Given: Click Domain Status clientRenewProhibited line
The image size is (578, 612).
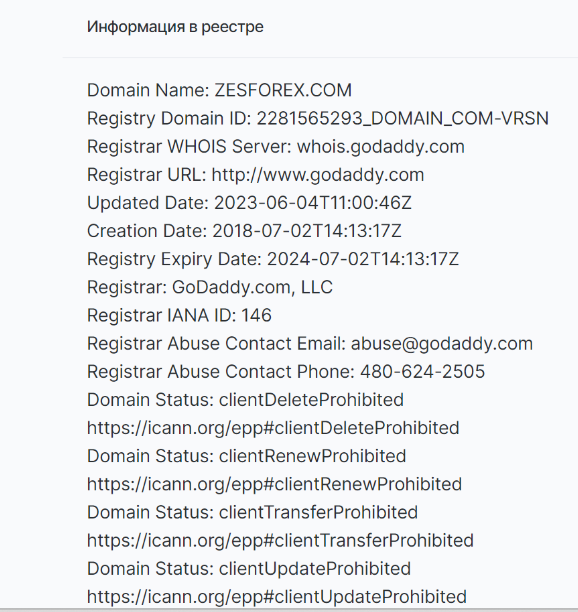Looking at the screenshot, I should pos(246,456).
